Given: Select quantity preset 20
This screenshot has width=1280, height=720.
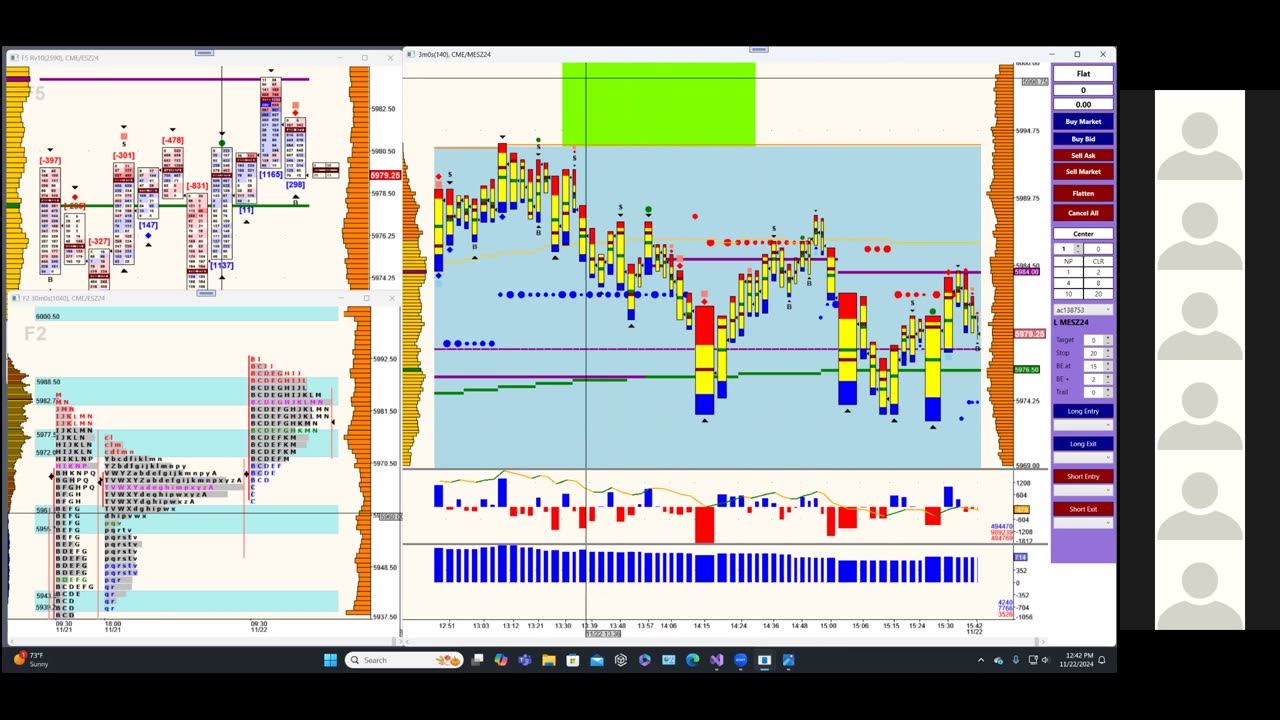Looking at the screenshot, I should 1098,294.
